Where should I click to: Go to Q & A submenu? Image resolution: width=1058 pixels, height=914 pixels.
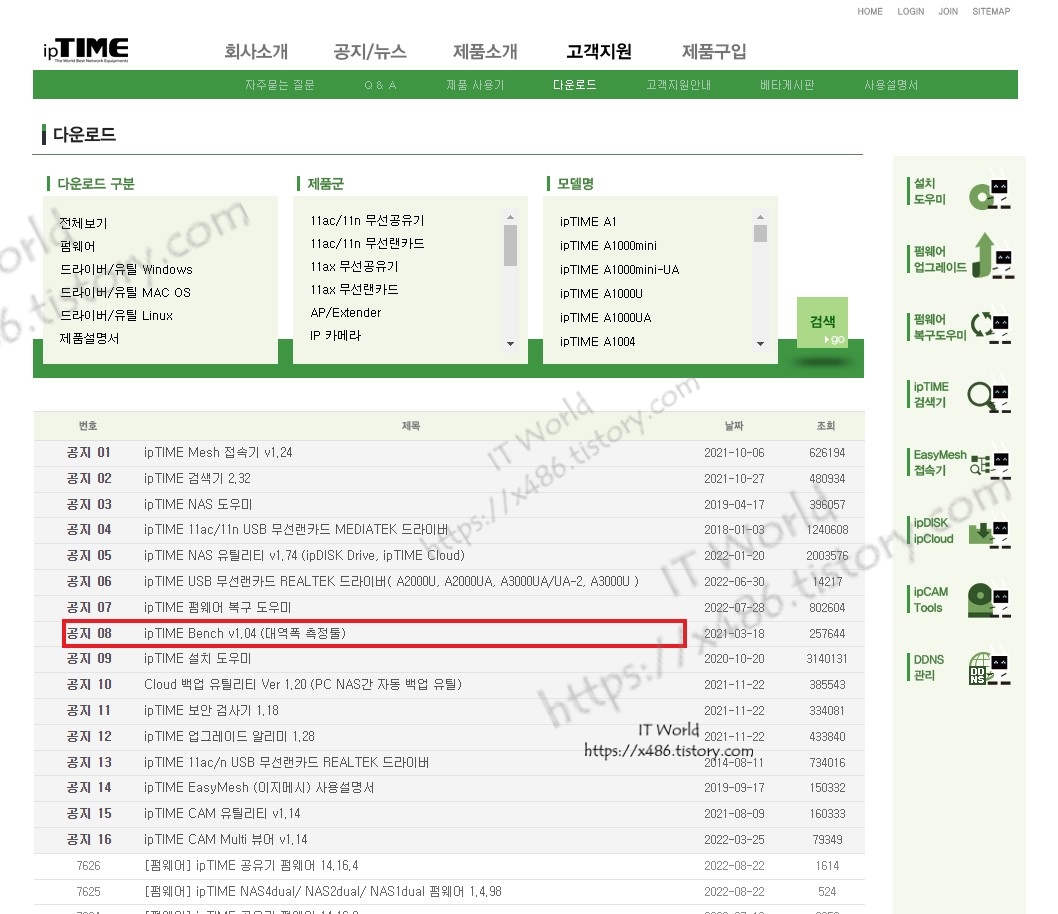(x=380, y=85)
